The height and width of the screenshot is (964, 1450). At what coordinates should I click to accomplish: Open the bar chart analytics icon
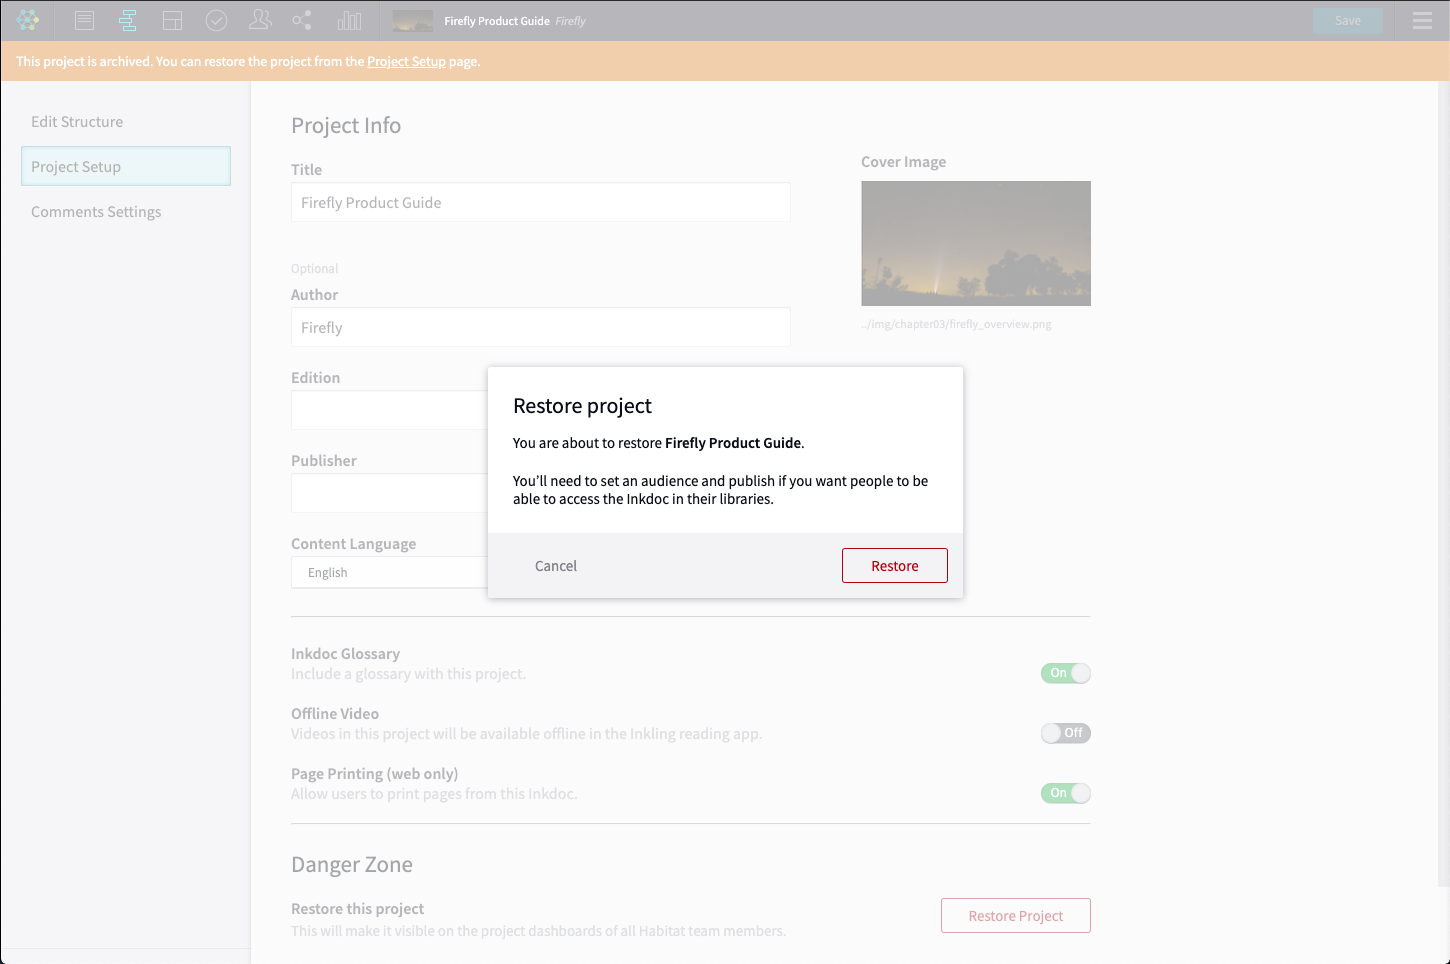point(349,20)
